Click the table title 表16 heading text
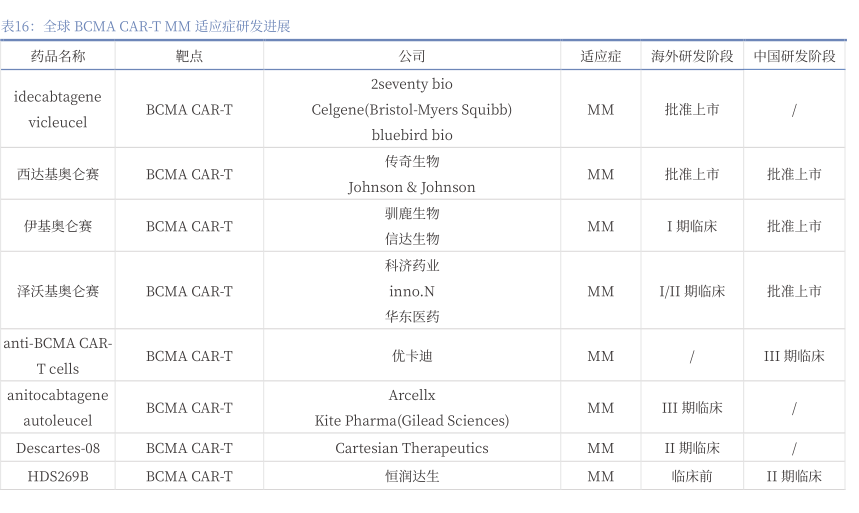The image size is (859, 513). 146,26
